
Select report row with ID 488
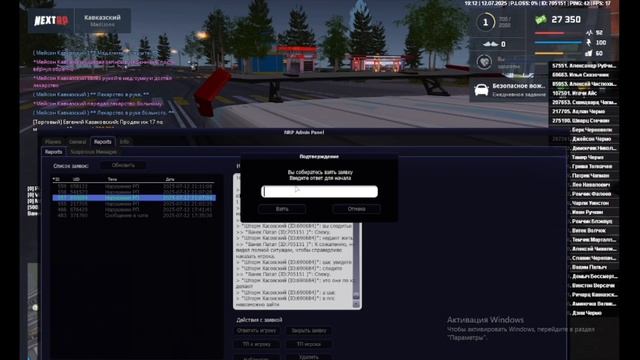pyautogui.click(x=134, y=209)
